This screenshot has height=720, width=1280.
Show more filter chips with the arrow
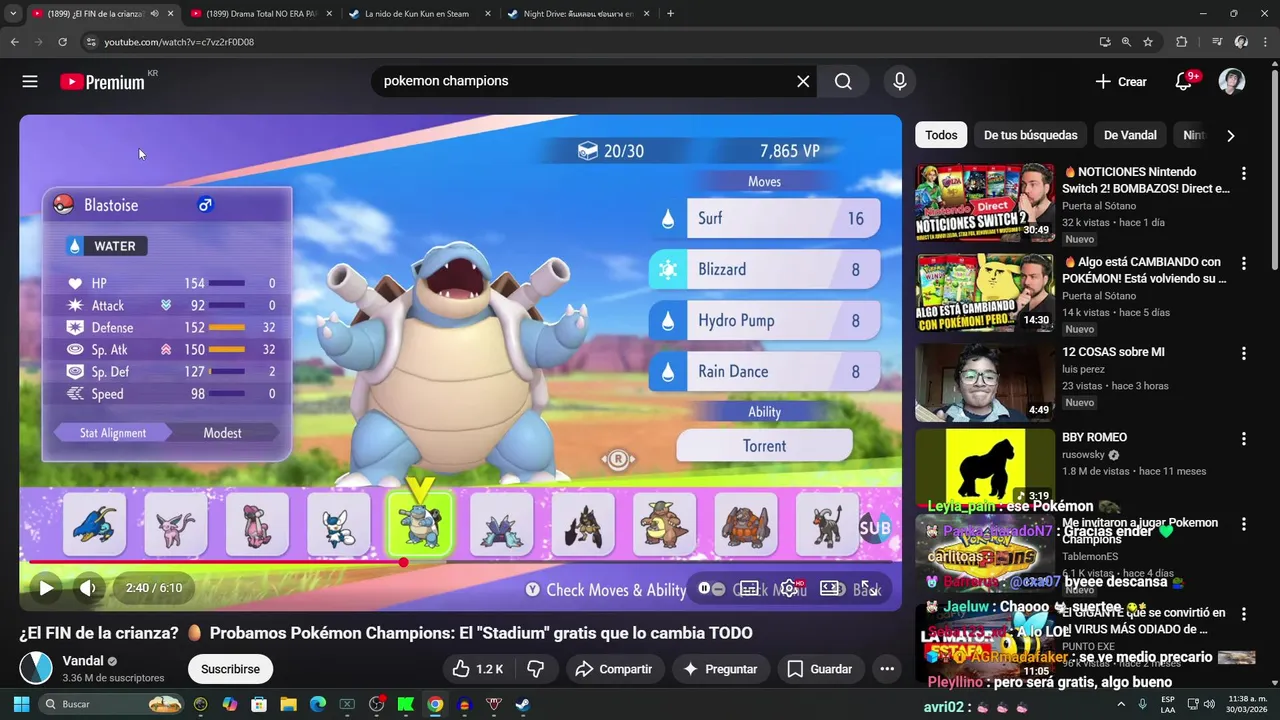pos(1231,135)
